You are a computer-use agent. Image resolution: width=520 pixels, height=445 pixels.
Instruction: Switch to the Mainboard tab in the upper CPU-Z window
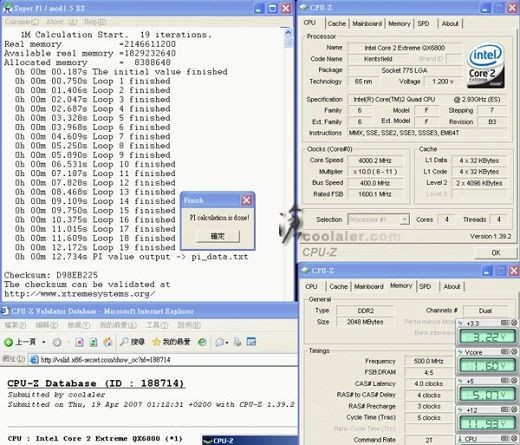(x=367, y=24)
